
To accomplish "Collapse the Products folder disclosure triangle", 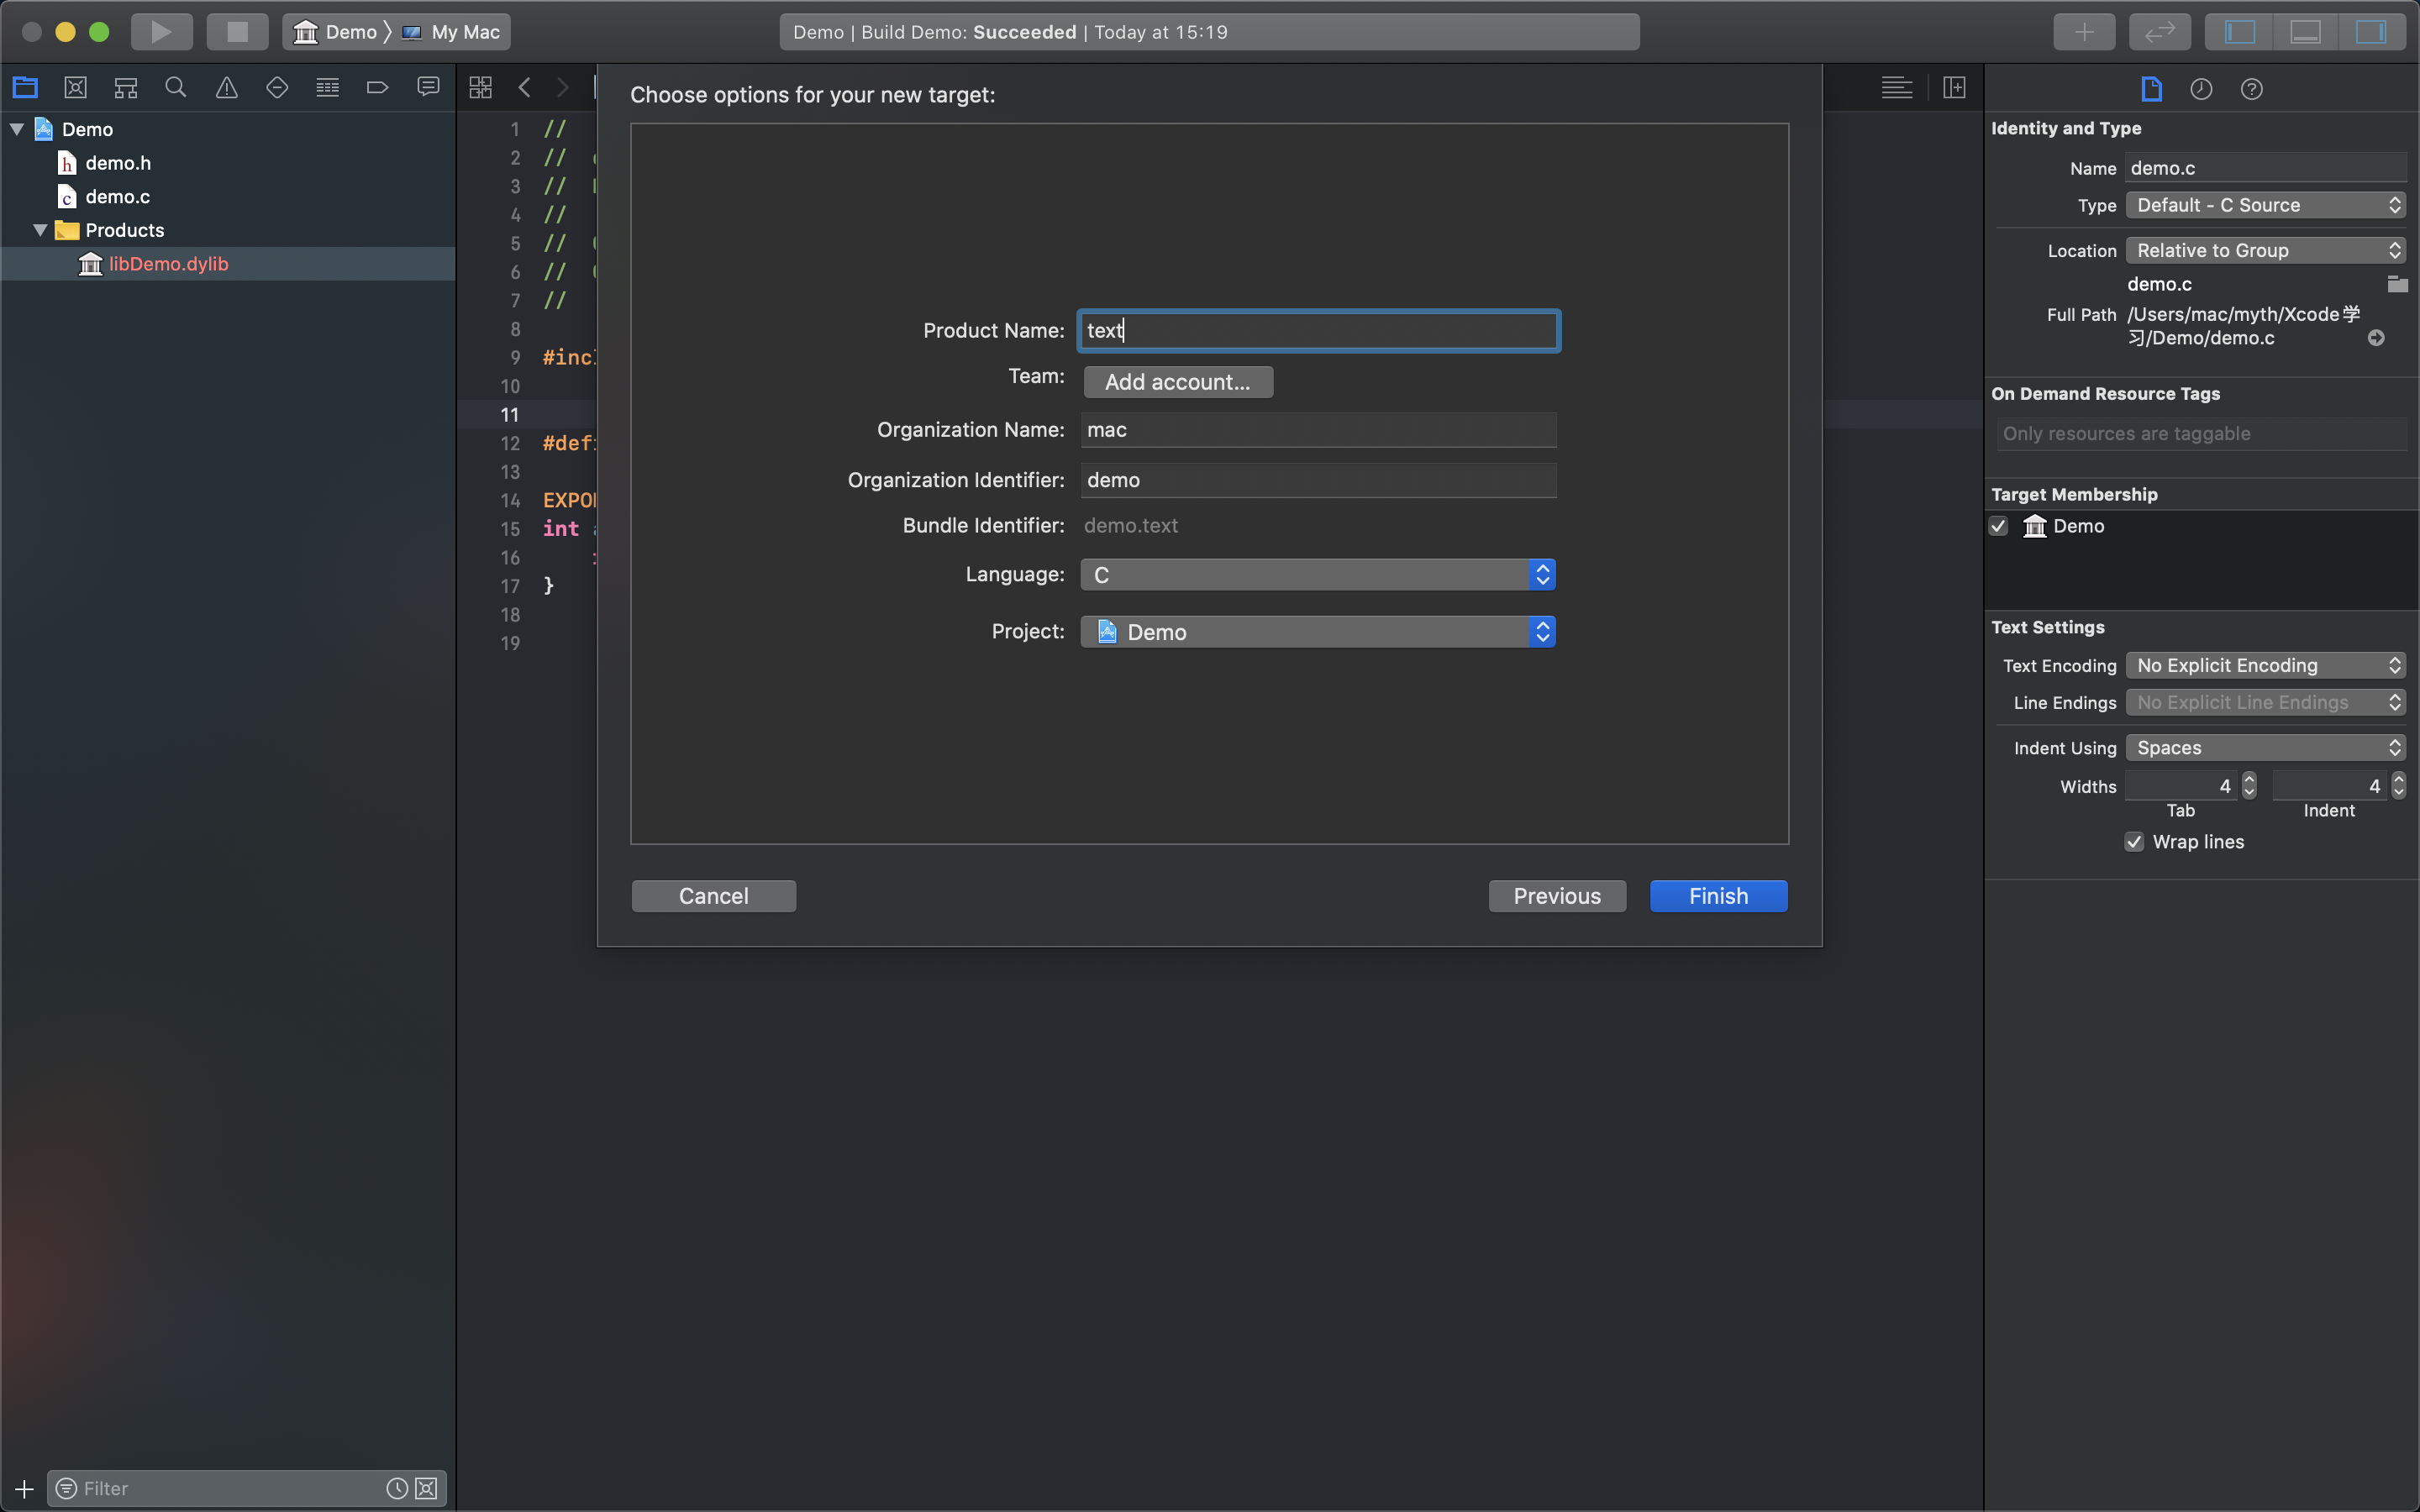I will click(x=40, y=230).
